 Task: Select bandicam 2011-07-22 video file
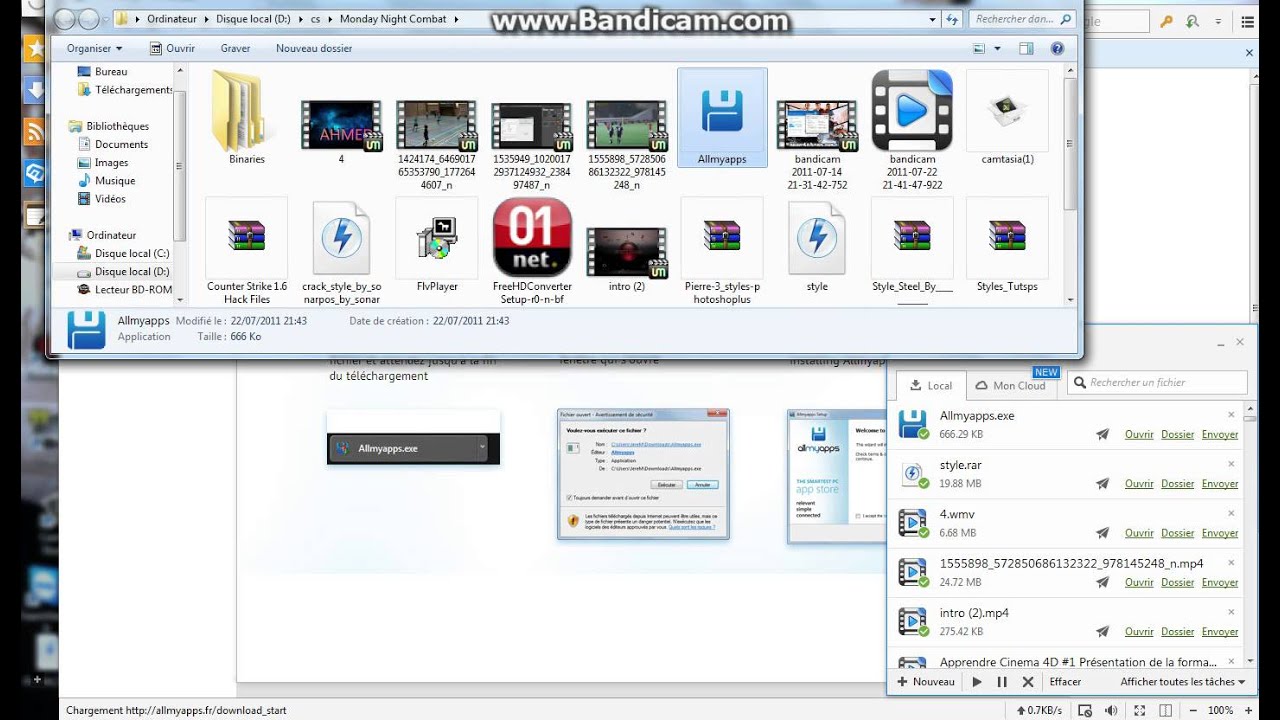click(x=912, y=130)
